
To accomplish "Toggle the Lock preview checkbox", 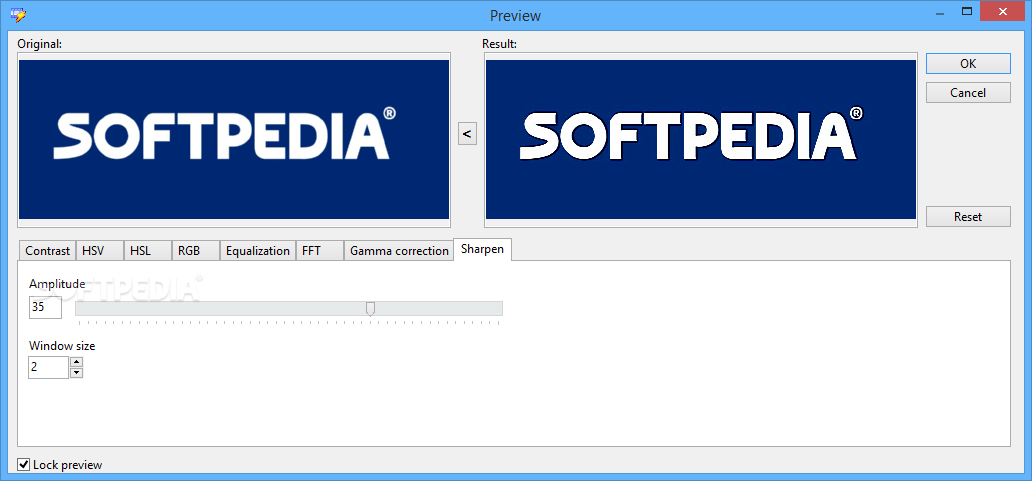I will point(24,465).
